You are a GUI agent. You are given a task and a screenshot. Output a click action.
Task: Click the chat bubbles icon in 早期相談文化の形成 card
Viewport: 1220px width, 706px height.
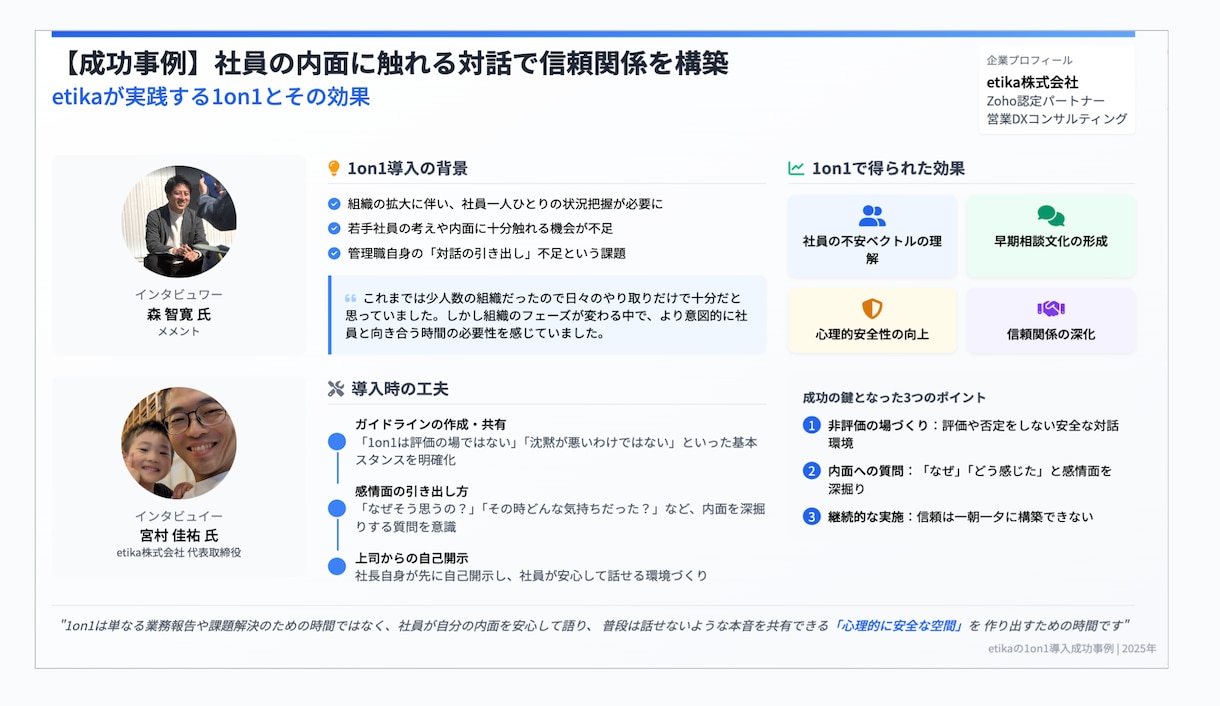coord(1051,216)
